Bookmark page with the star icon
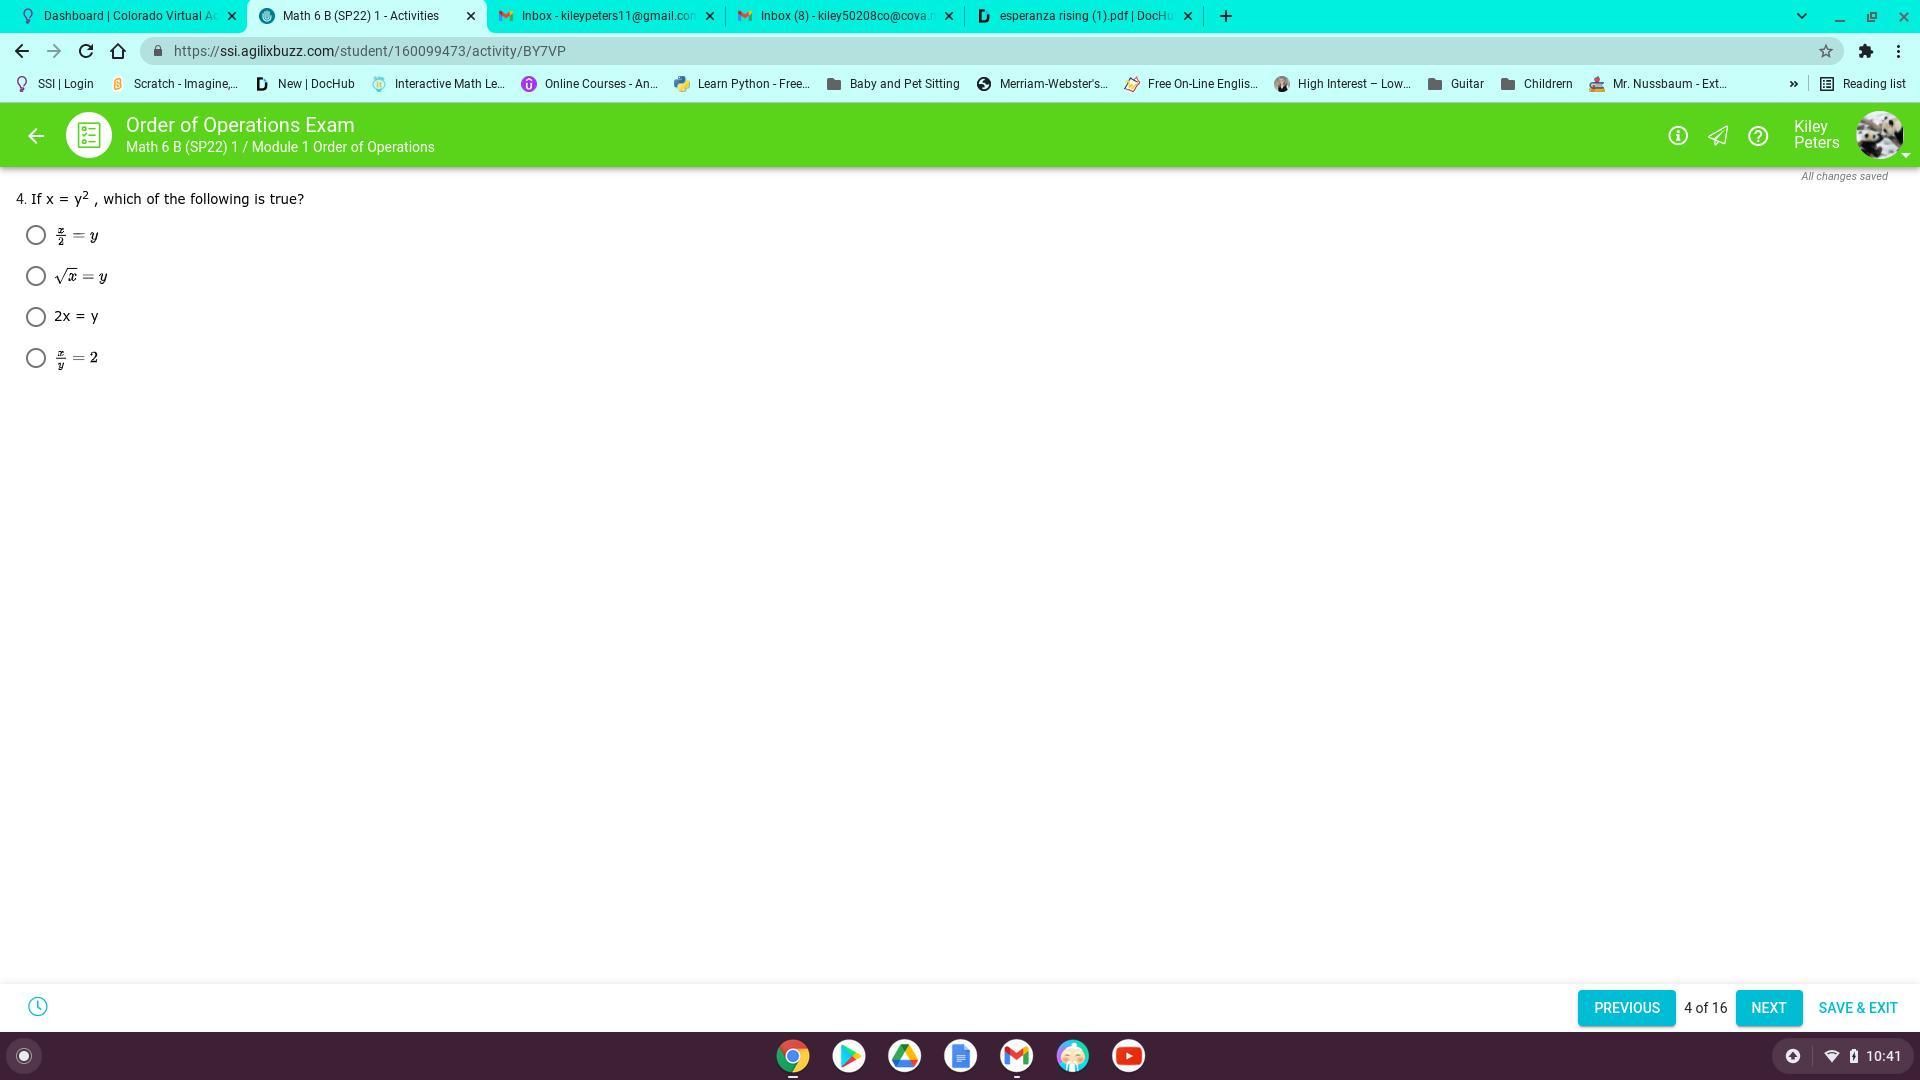Viewport: 1920px width, 1080px height. tap(1825, 51)
